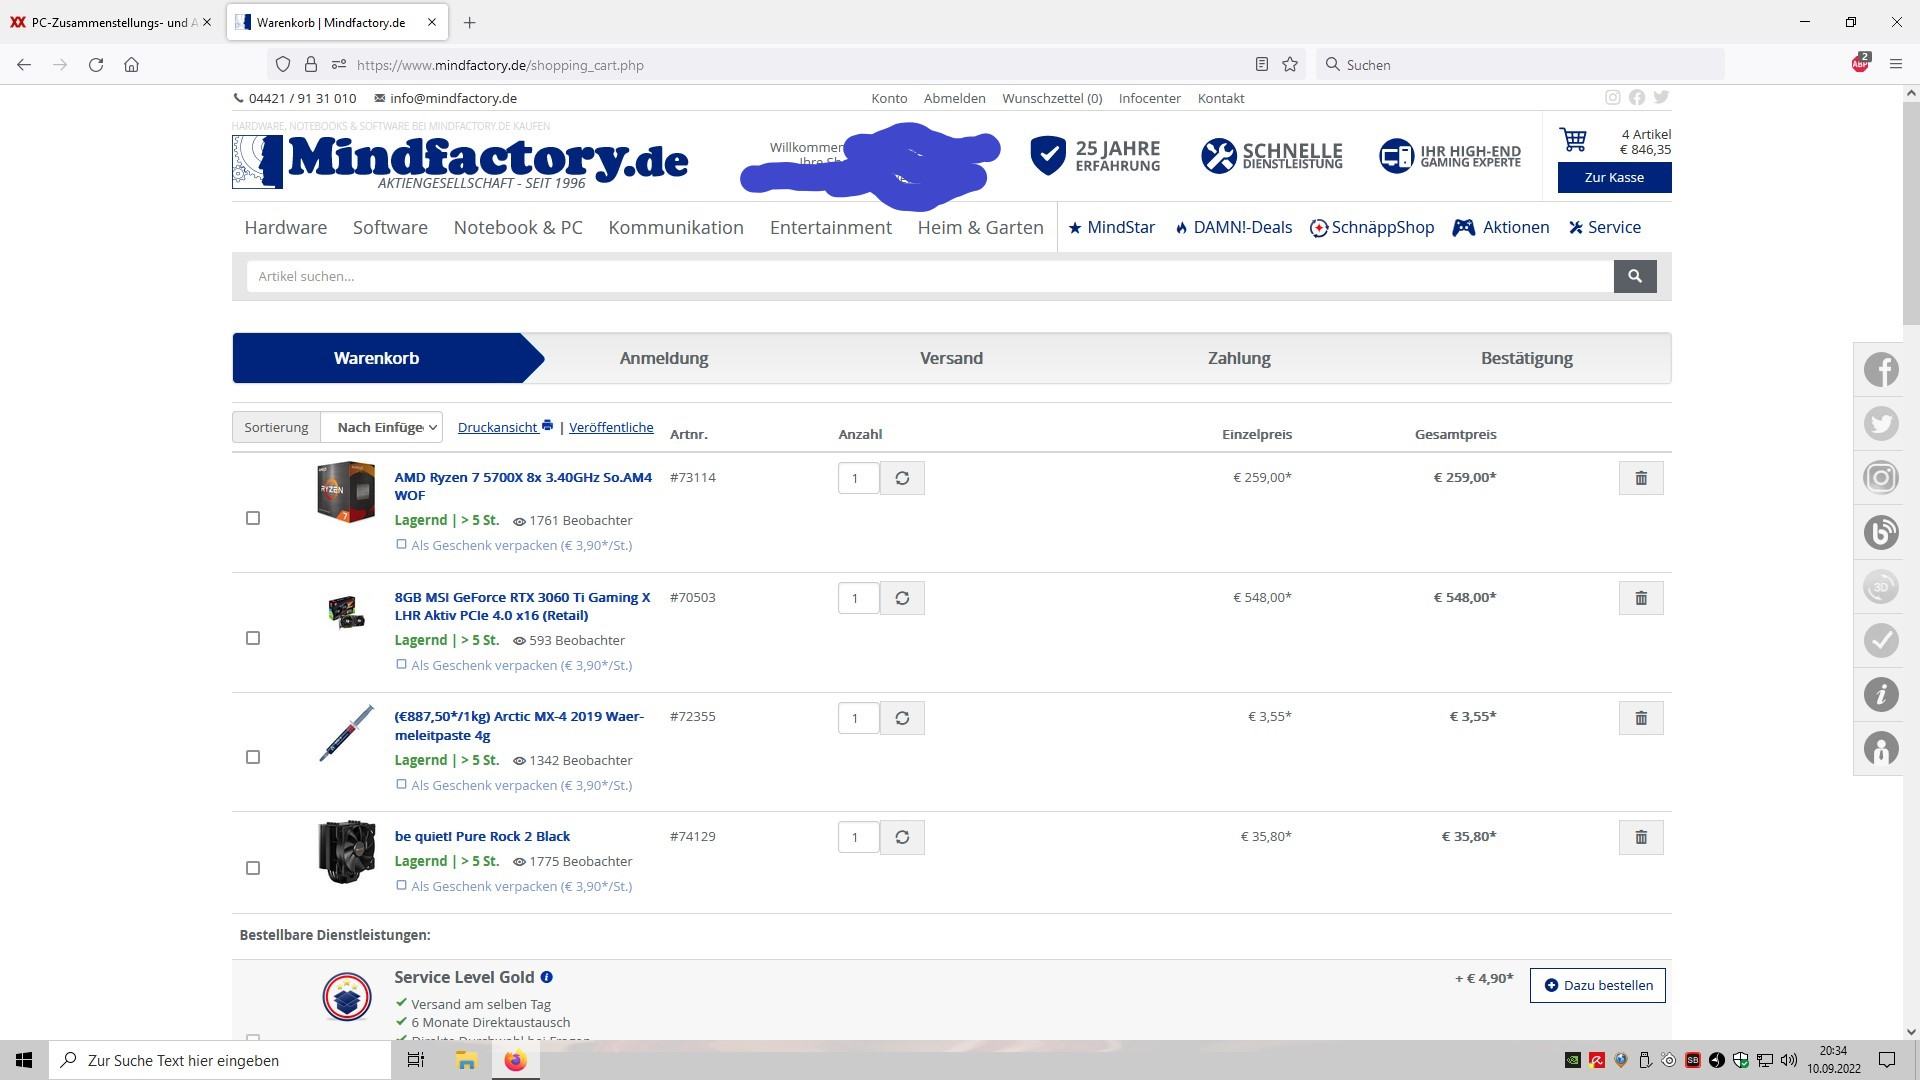Click the person sidebar icon
This screenshot has width=1920, height=1080.
tap(1881, 748)
